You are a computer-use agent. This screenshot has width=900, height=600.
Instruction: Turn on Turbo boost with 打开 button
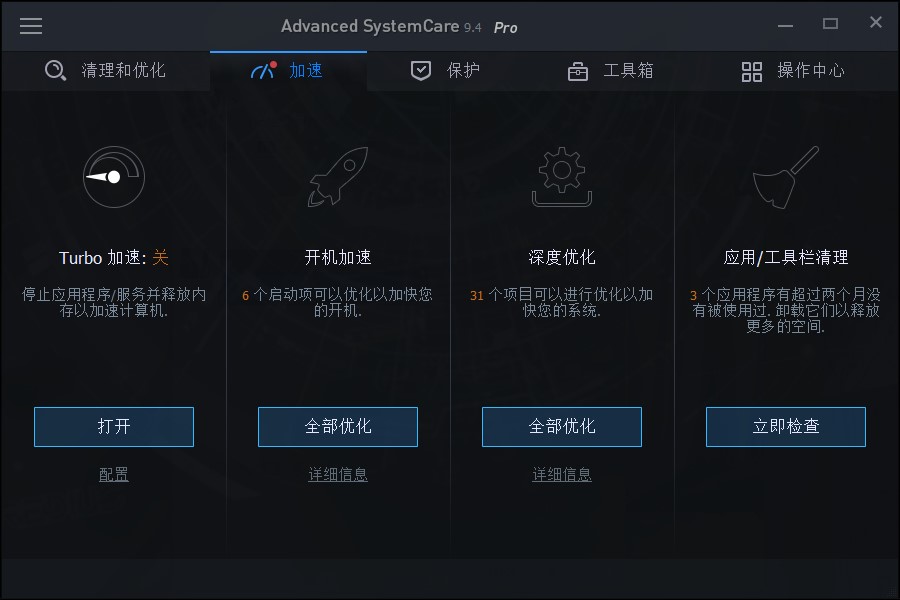pos(114,427)
